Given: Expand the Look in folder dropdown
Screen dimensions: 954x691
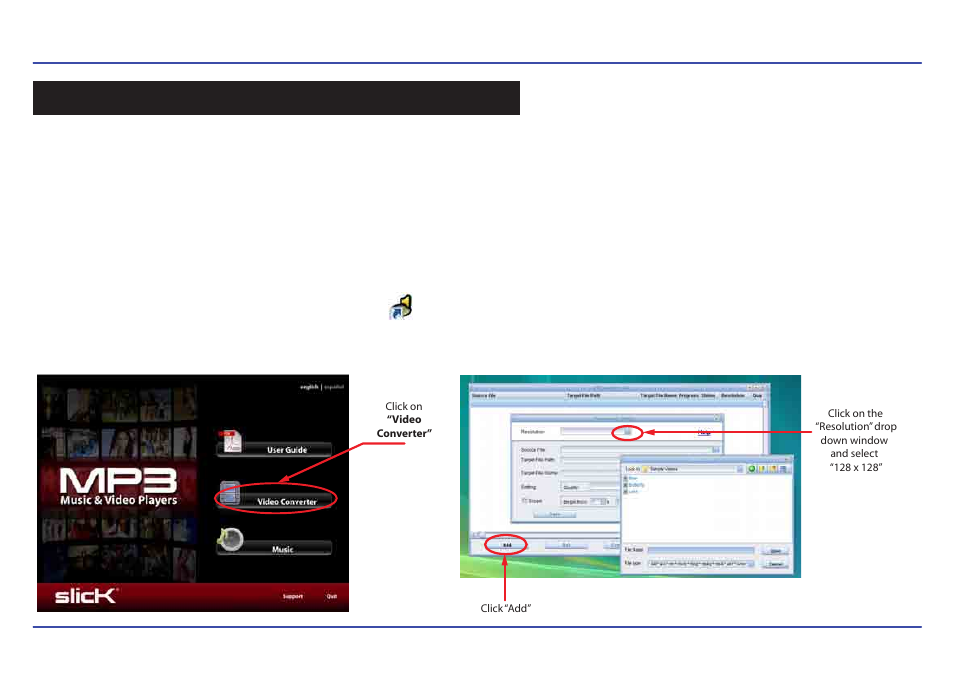Looking at the screenshot, I should click(x=740, y=469).
